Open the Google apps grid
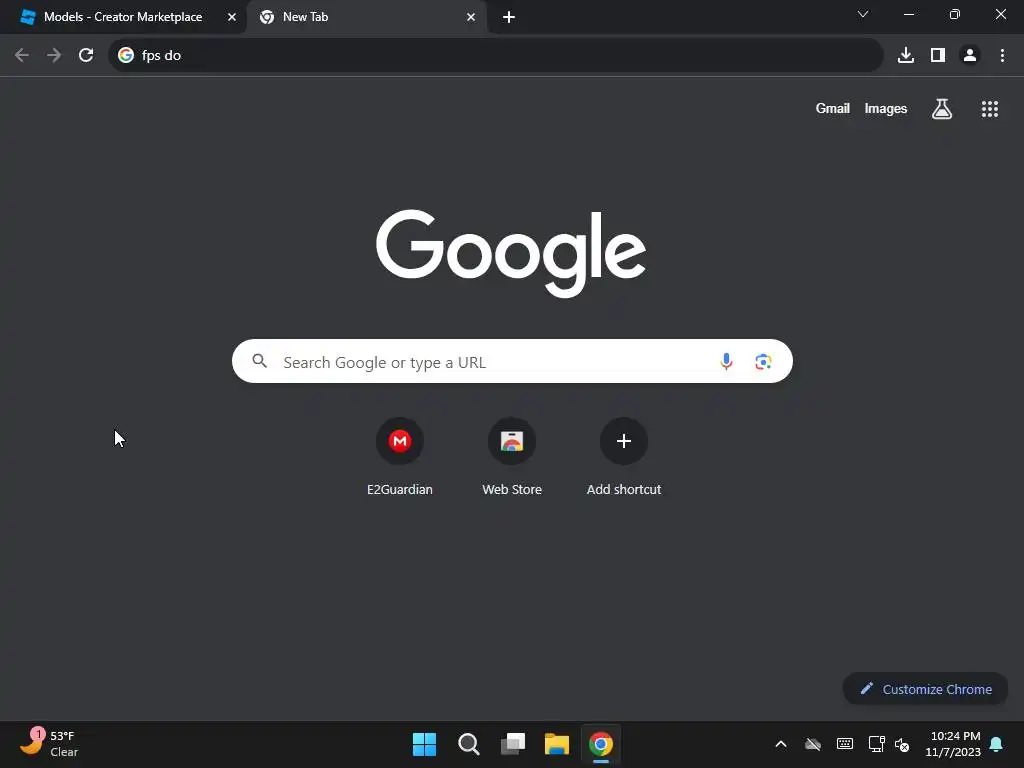The image size is (1024, 768). click(x=990, y=109)
